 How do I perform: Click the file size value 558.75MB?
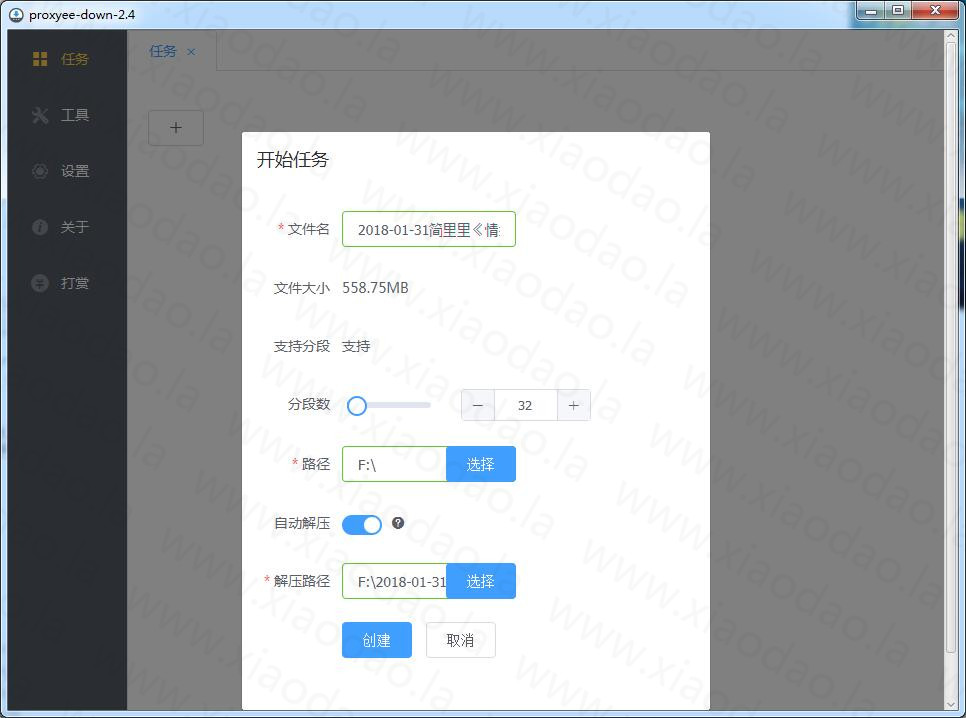pos(375,288)
